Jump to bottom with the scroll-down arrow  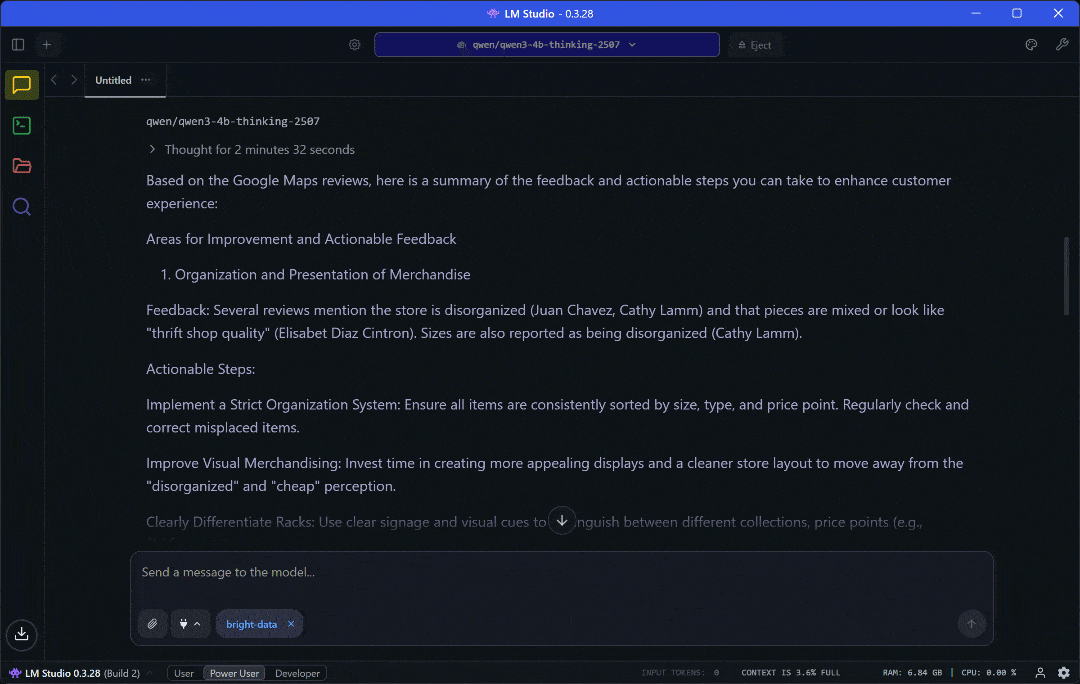point(562,520)
